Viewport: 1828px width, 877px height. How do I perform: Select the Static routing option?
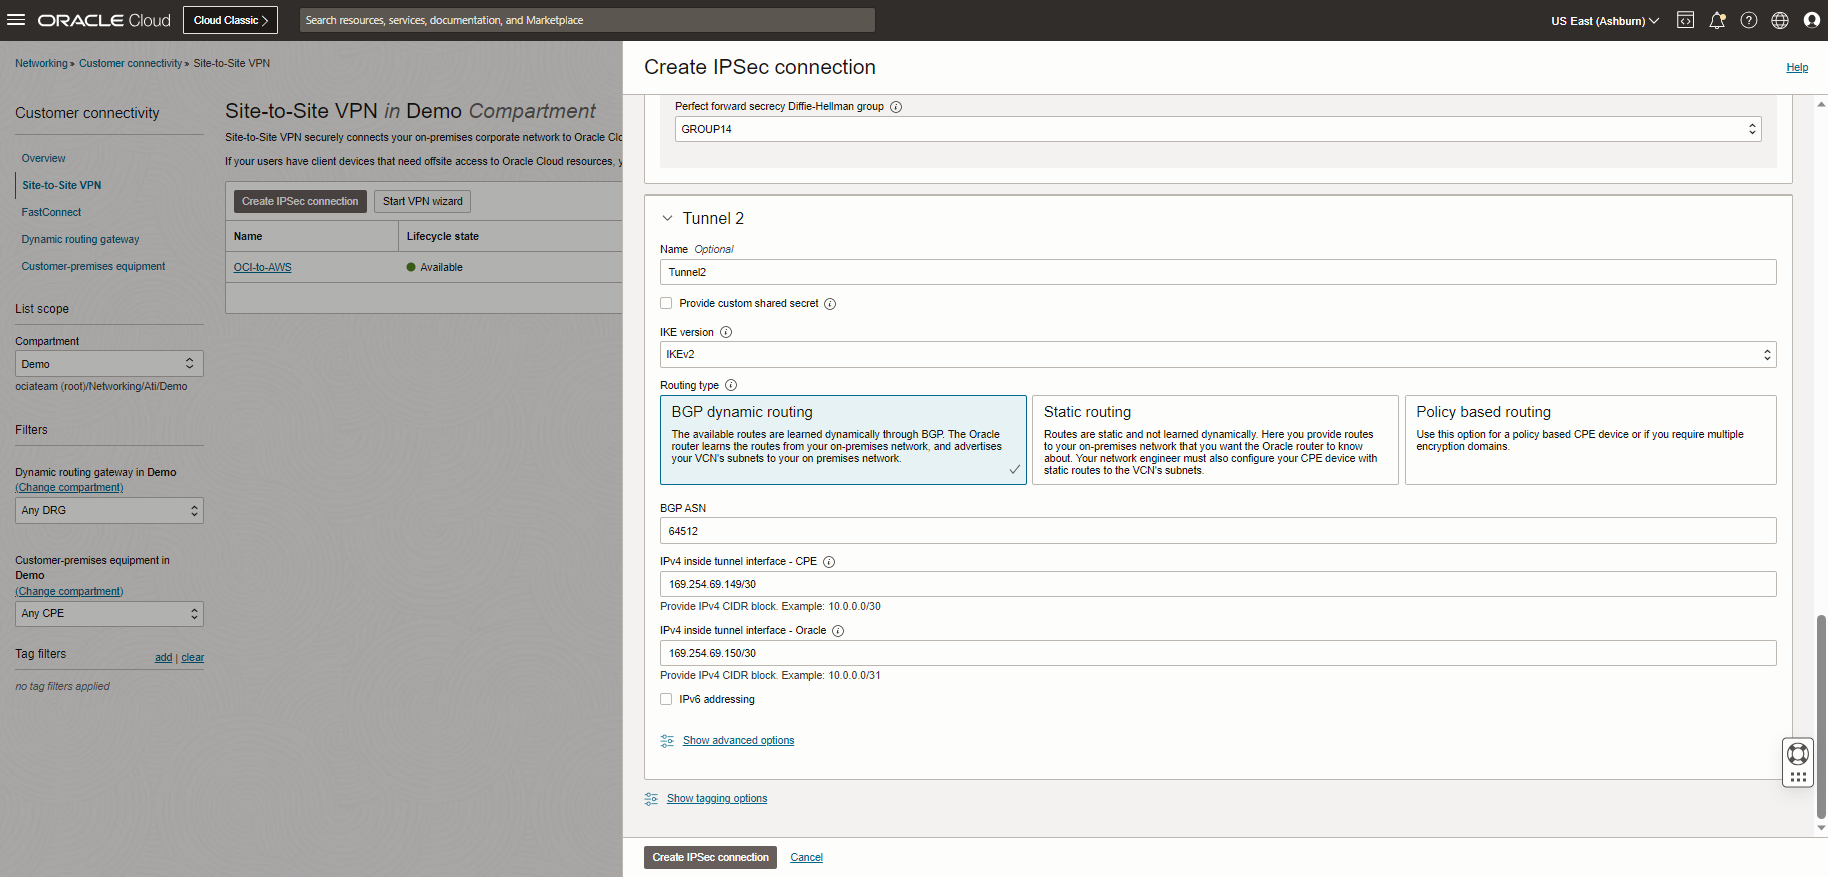pos(1214,440)
